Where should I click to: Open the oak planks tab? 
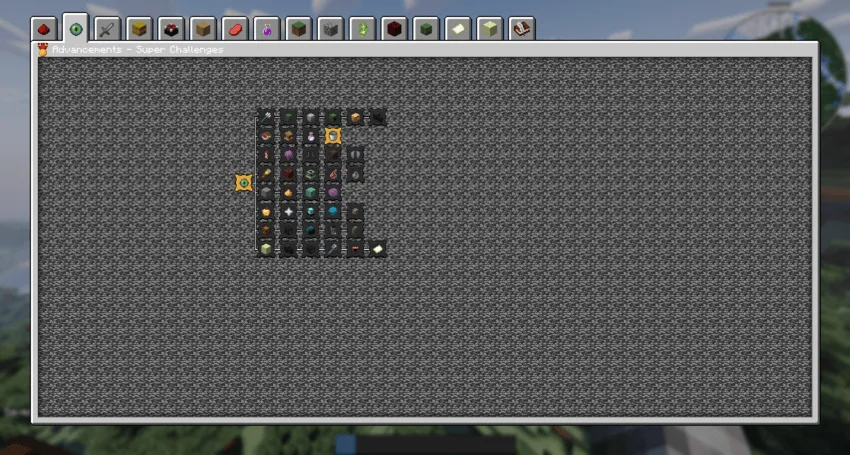(203, 29)
